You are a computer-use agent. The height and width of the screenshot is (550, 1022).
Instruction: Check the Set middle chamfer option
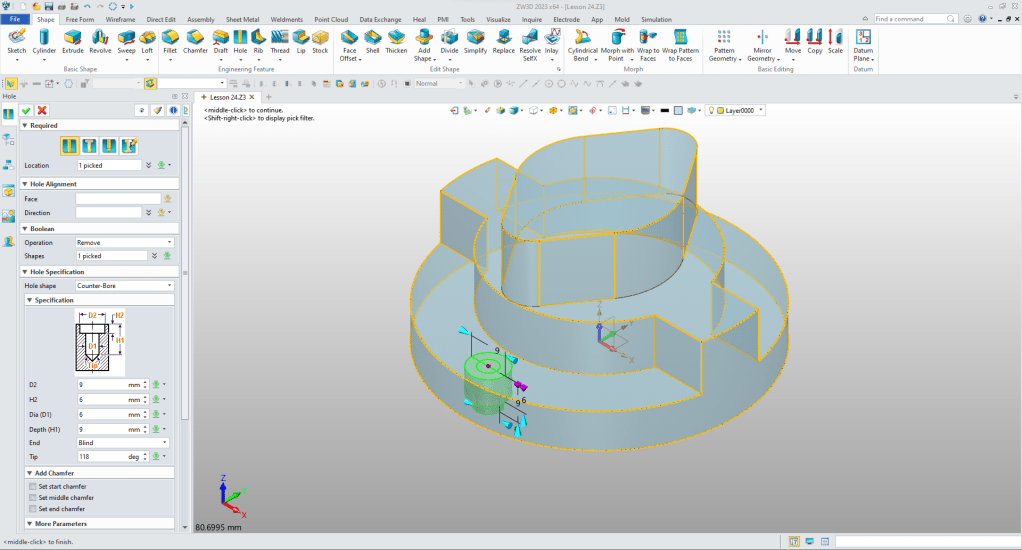pyautogui.click(x=33, y=497)
